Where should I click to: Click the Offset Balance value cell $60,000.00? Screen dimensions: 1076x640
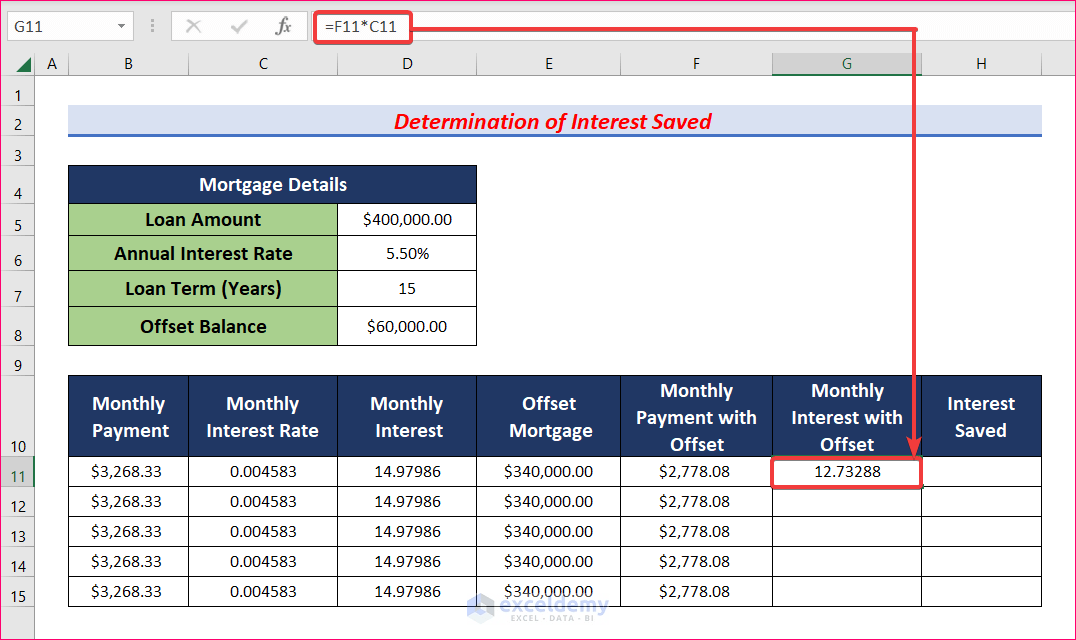pyautogui.click(x=406, y=327)
